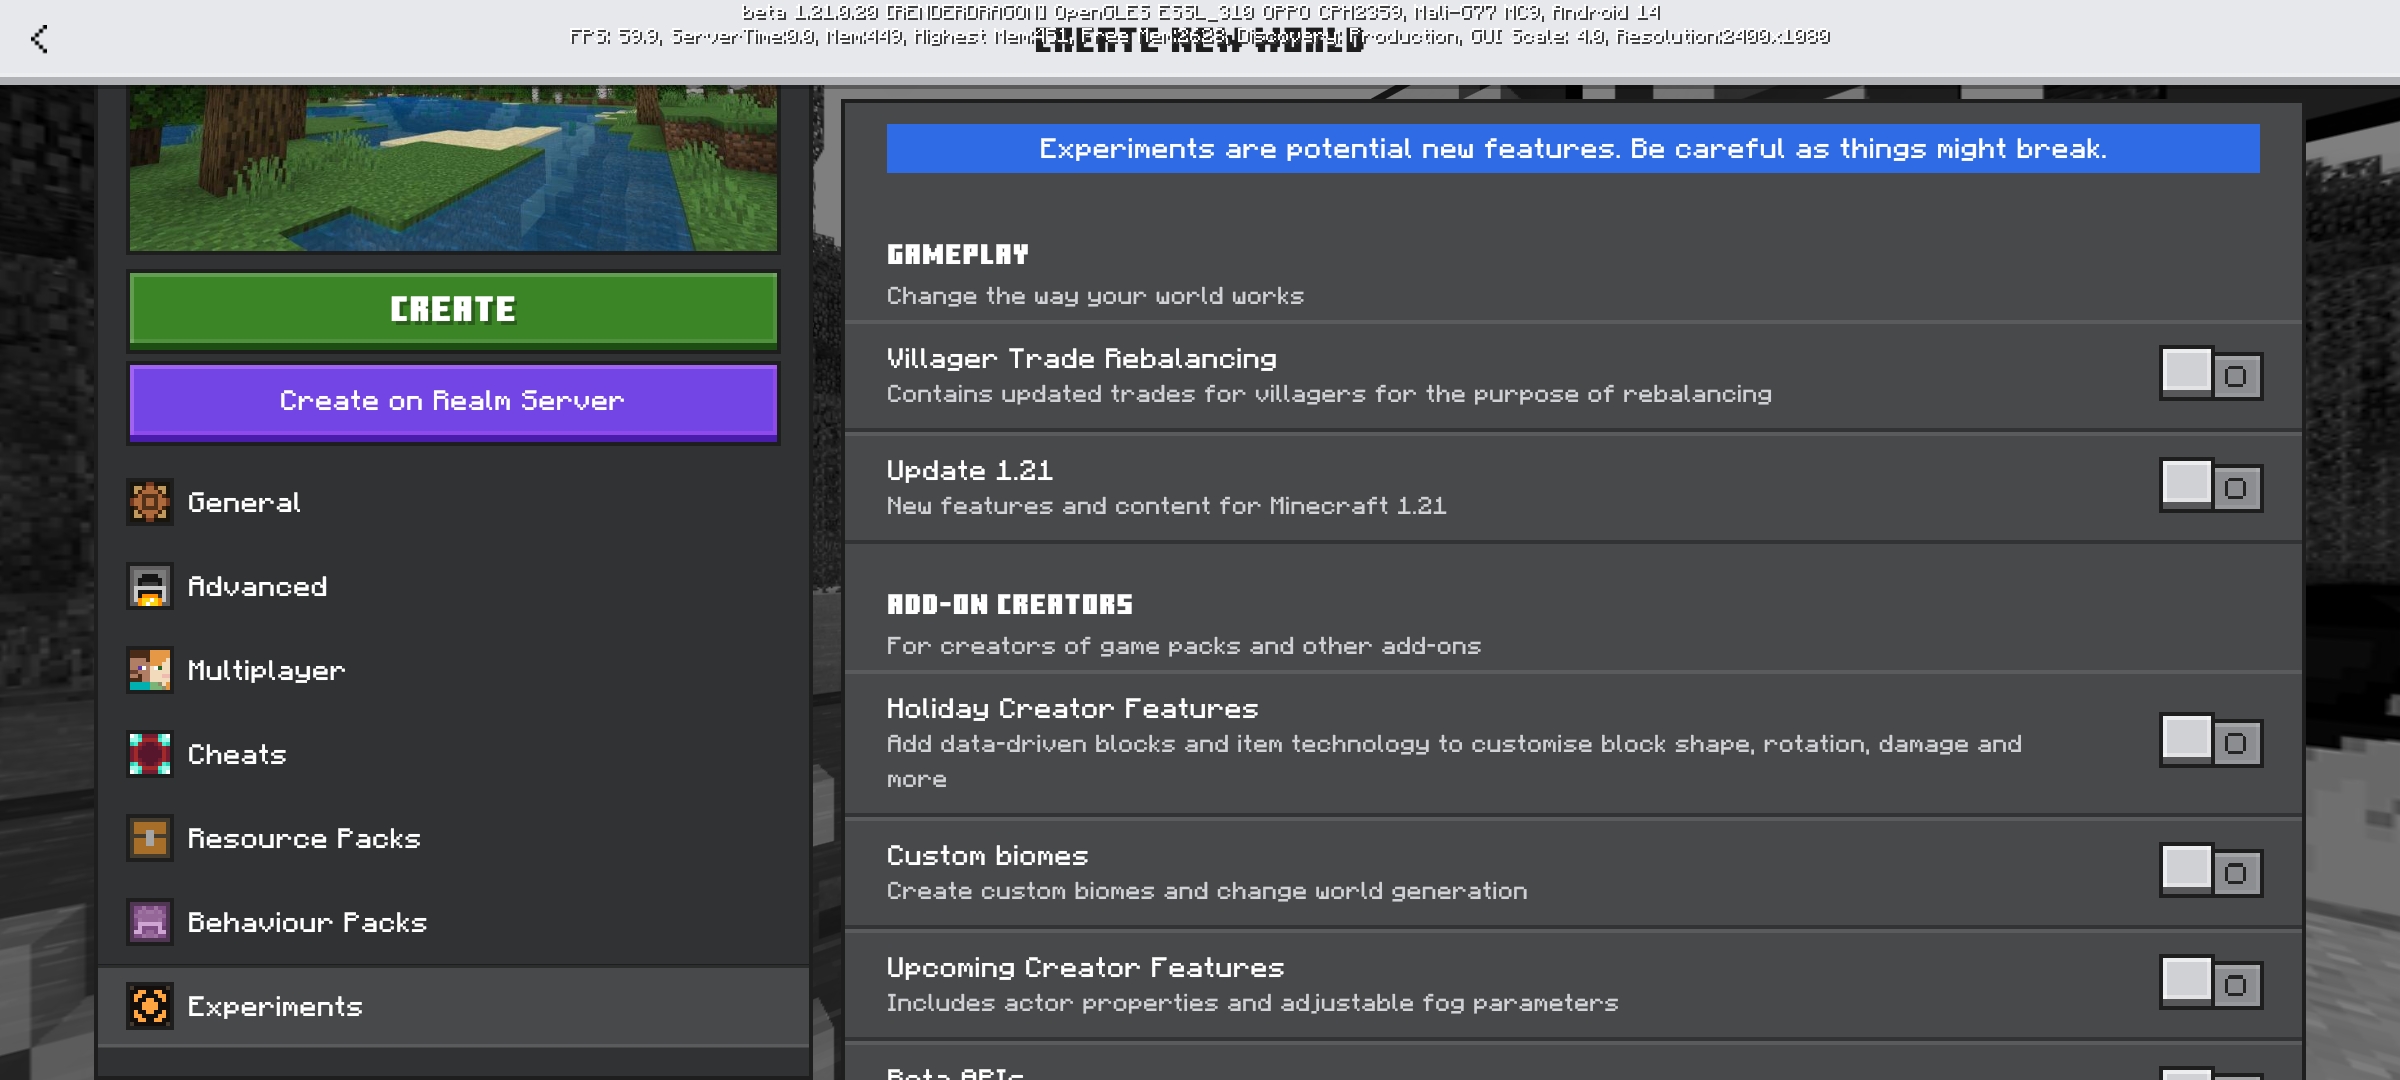Image resolution: width=2400 pixels, height=1080 pixels.
Task: Click the Behaviour Packs purple icon
Action: (150, 922)
